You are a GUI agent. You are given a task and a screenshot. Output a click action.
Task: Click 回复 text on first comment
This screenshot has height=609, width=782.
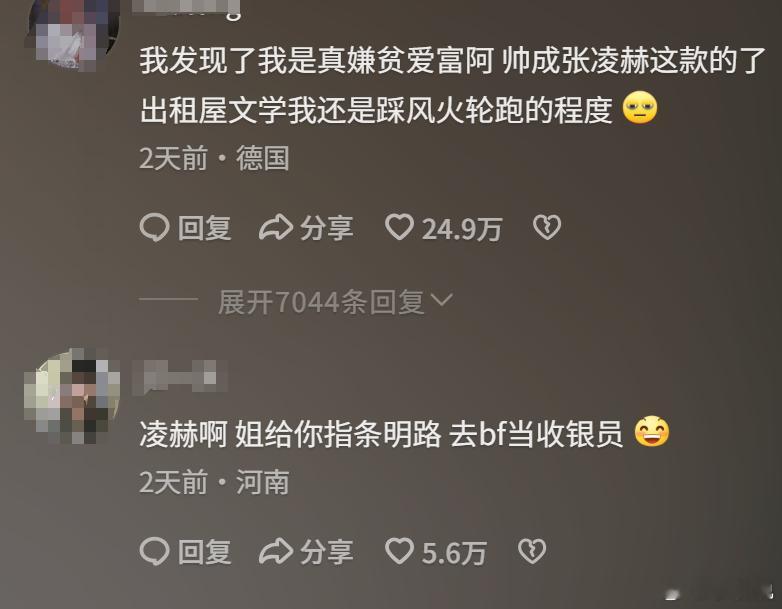(204, 228)
